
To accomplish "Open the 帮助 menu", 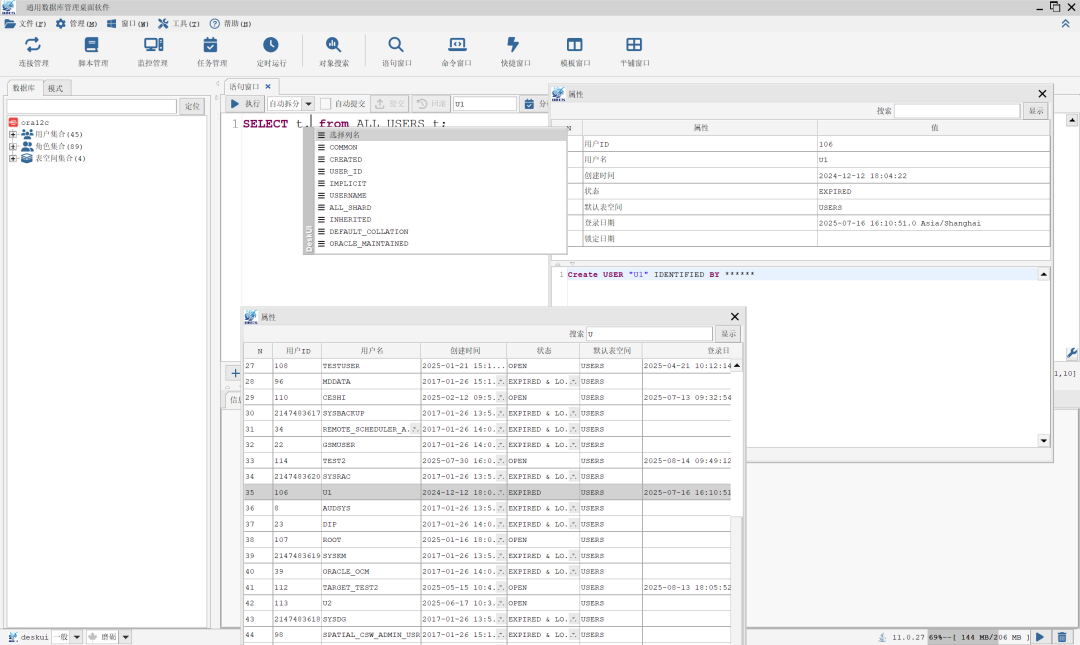I will pos(230,23).
